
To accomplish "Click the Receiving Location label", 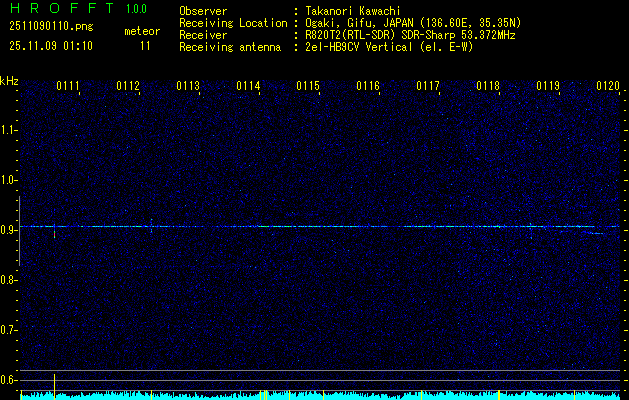I will (x=233, y=23).
